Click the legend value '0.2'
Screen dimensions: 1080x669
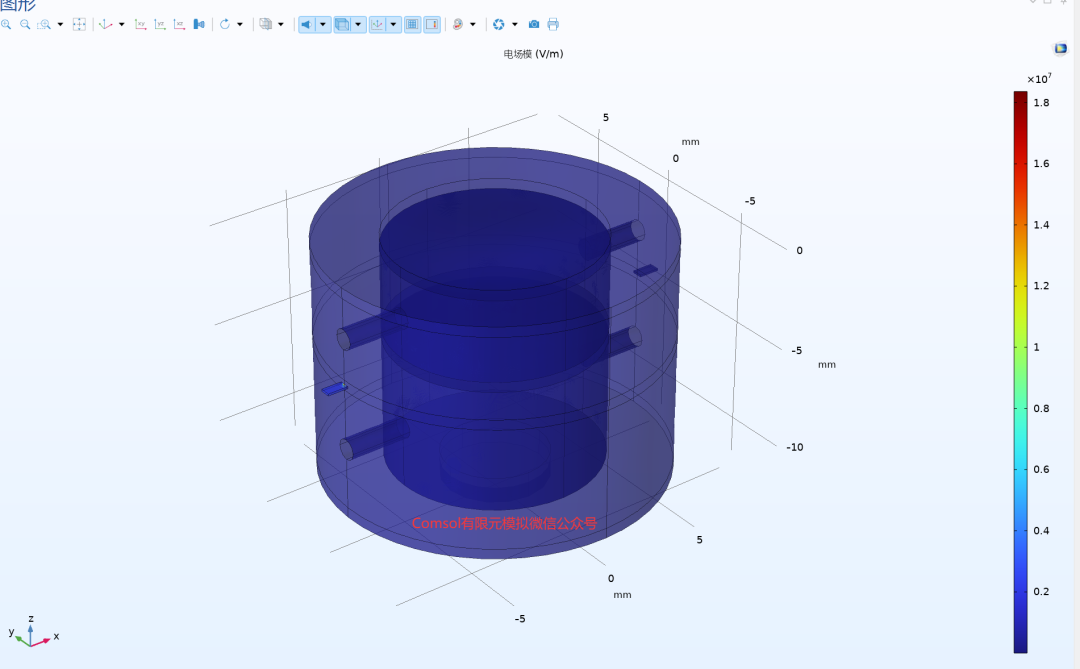[1041, 591]
